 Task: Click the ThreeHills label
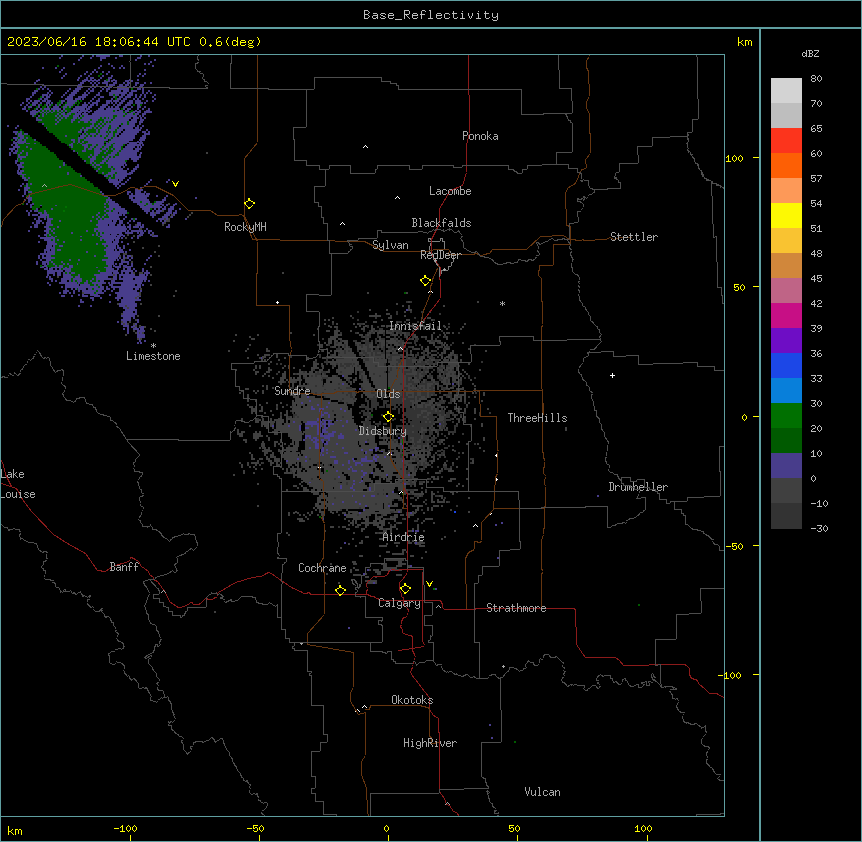(x=537, y=418)
